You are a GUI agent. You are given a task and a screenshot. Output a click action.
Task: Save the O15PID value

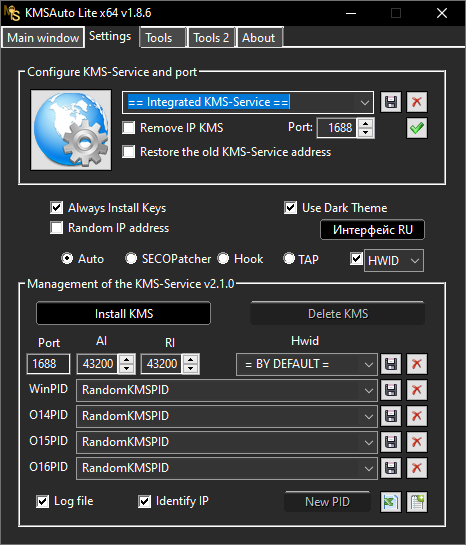tap(391, 442)
